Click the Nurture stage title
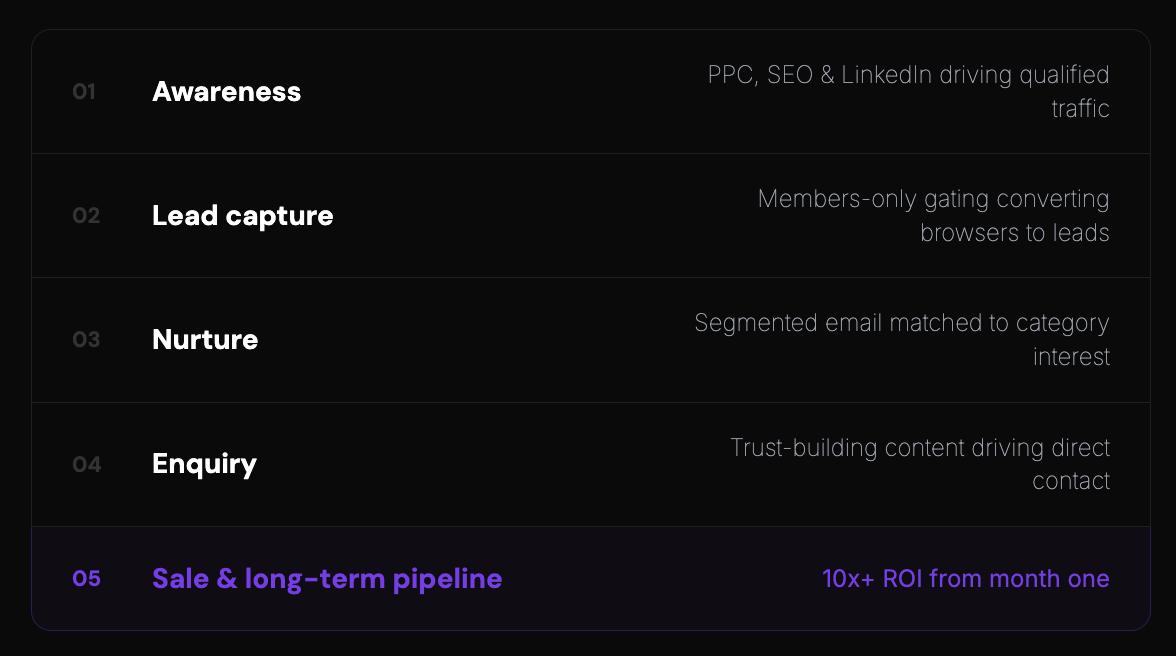The width and height of the screenshot is (1176, 656). tap(205, 340)
